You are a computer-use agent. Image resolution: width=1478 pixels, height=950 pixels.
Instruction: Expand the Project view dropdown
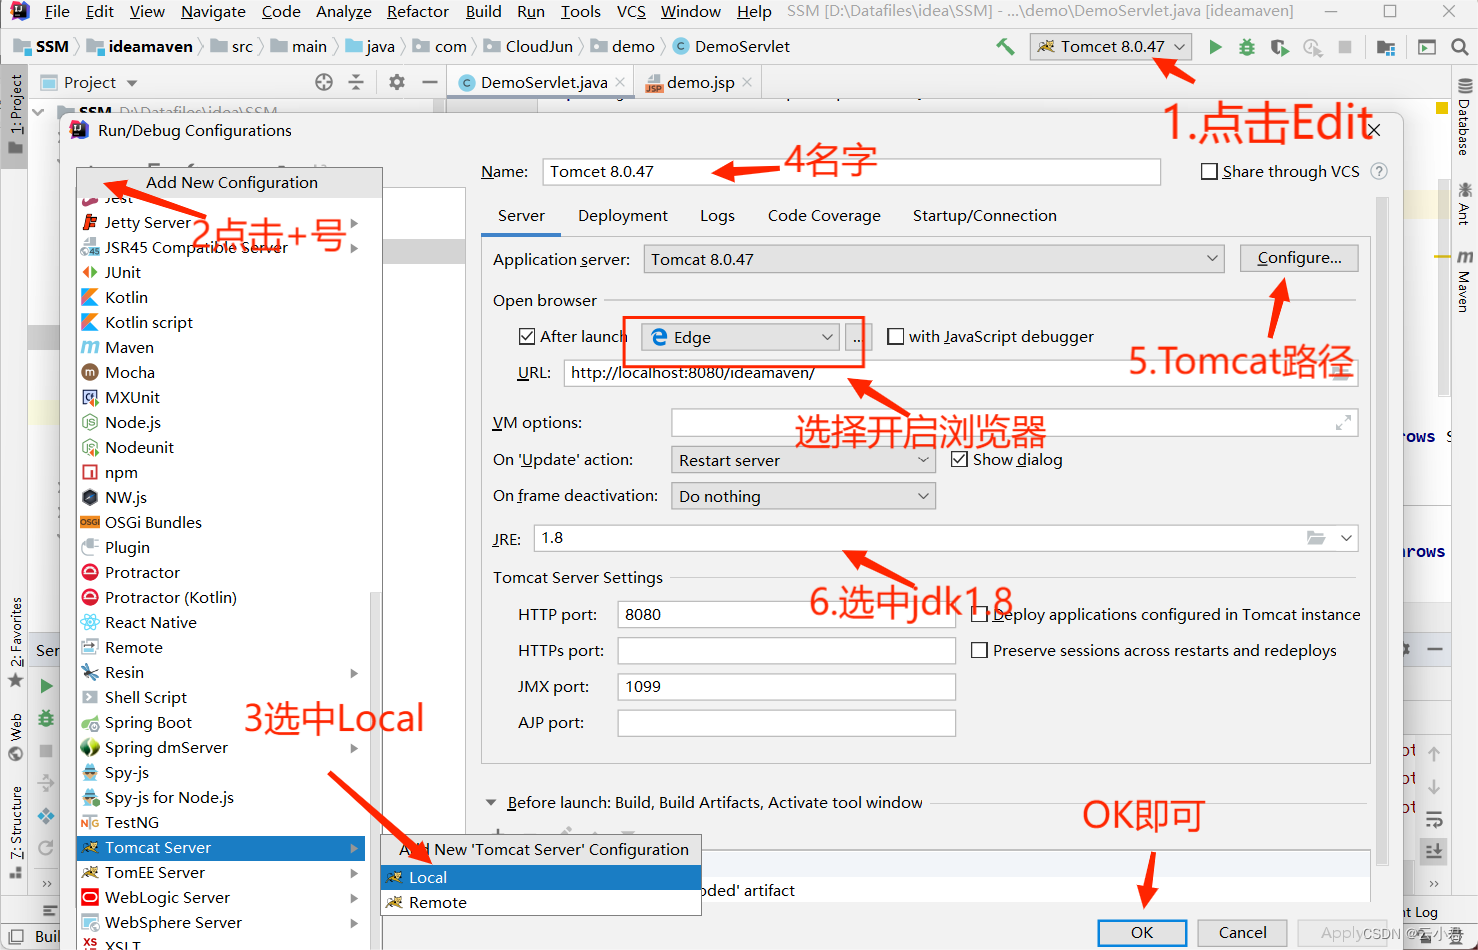132,83
